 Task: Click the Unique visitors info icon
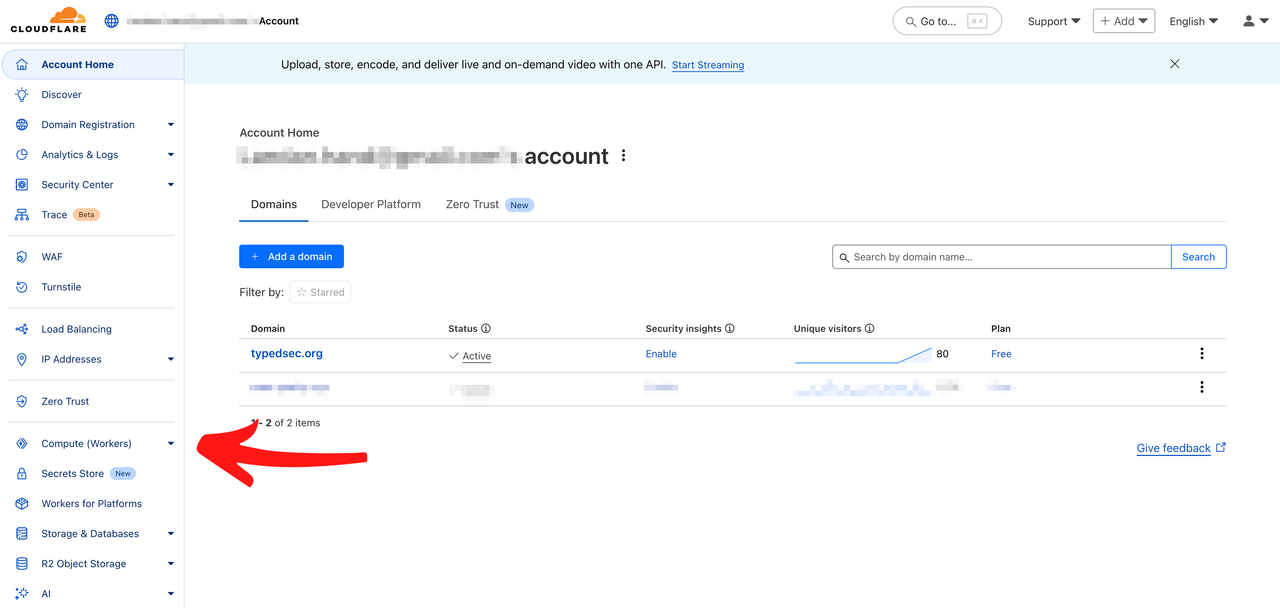870,328
